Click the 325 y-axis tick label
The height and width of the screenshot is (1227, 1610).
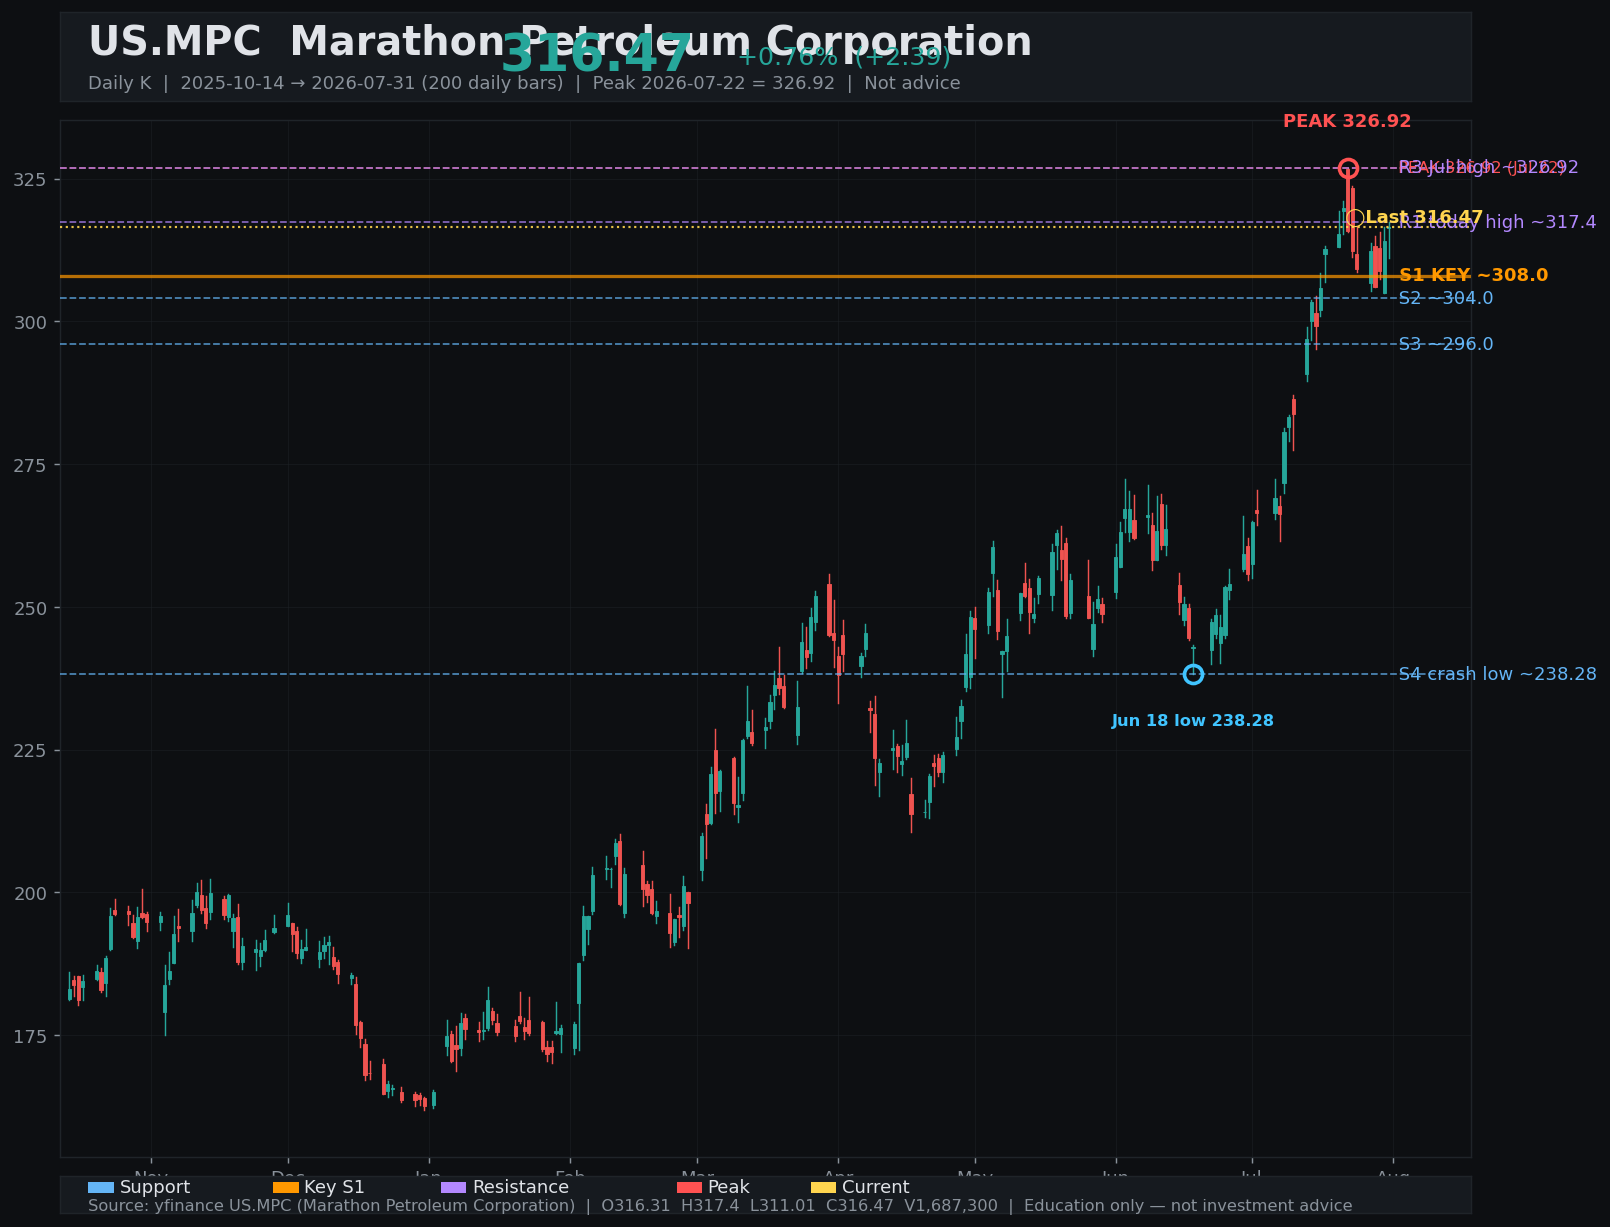pos(32,179)
